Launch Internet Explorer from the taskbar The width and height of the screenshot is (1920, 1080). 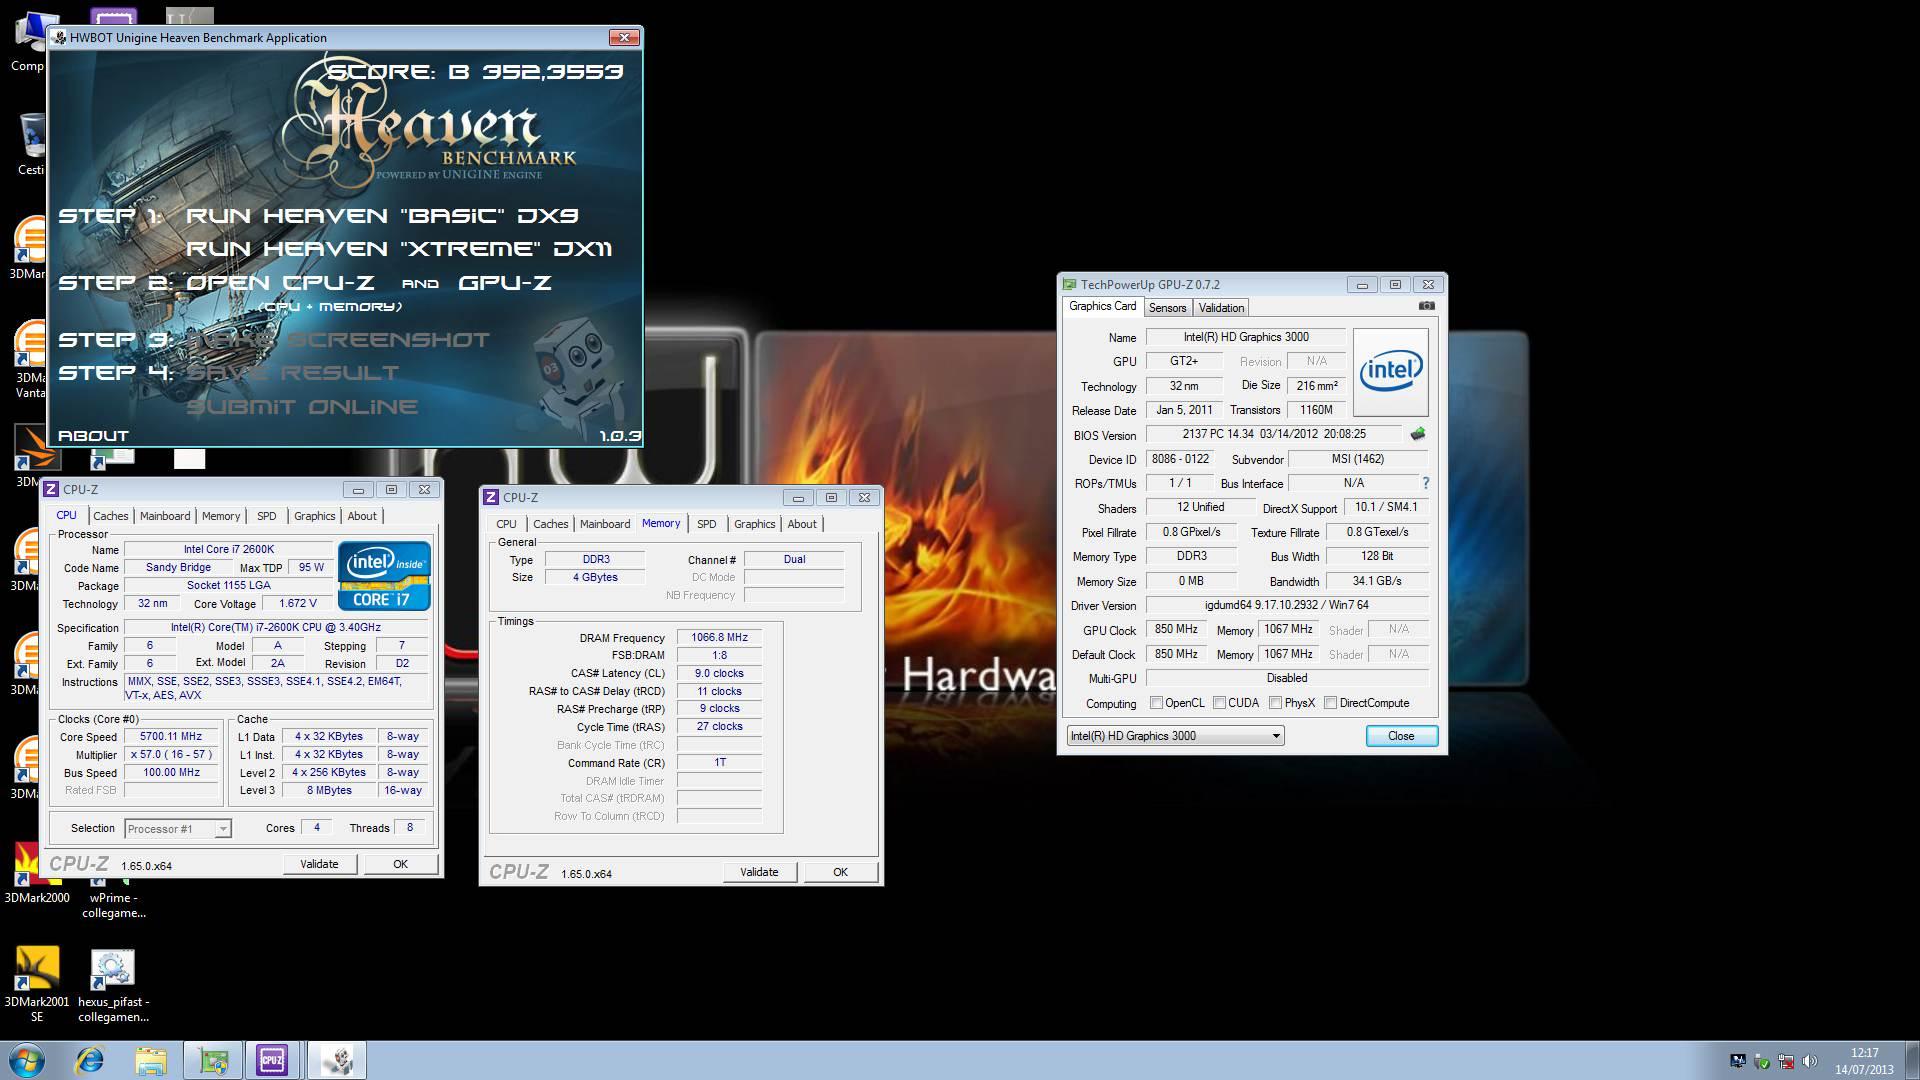tap(90, 1060)
